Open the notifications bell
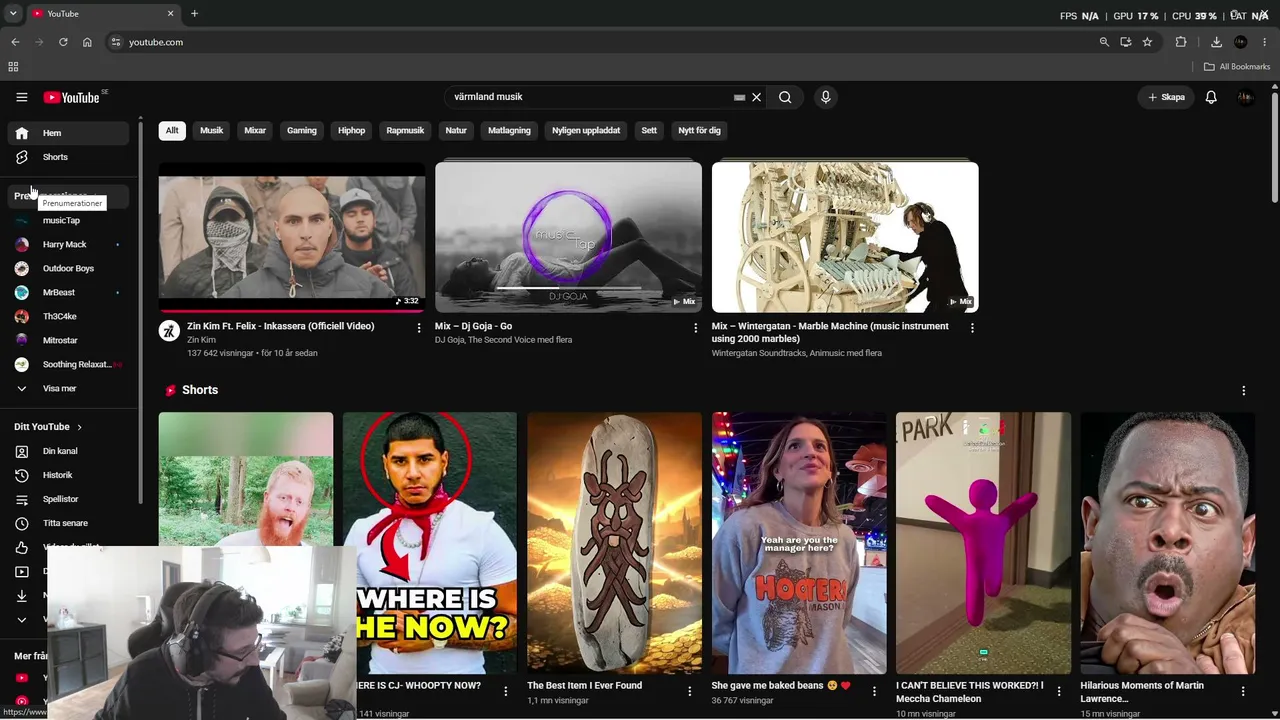 pyautogui.click(x=1211, y=97)
